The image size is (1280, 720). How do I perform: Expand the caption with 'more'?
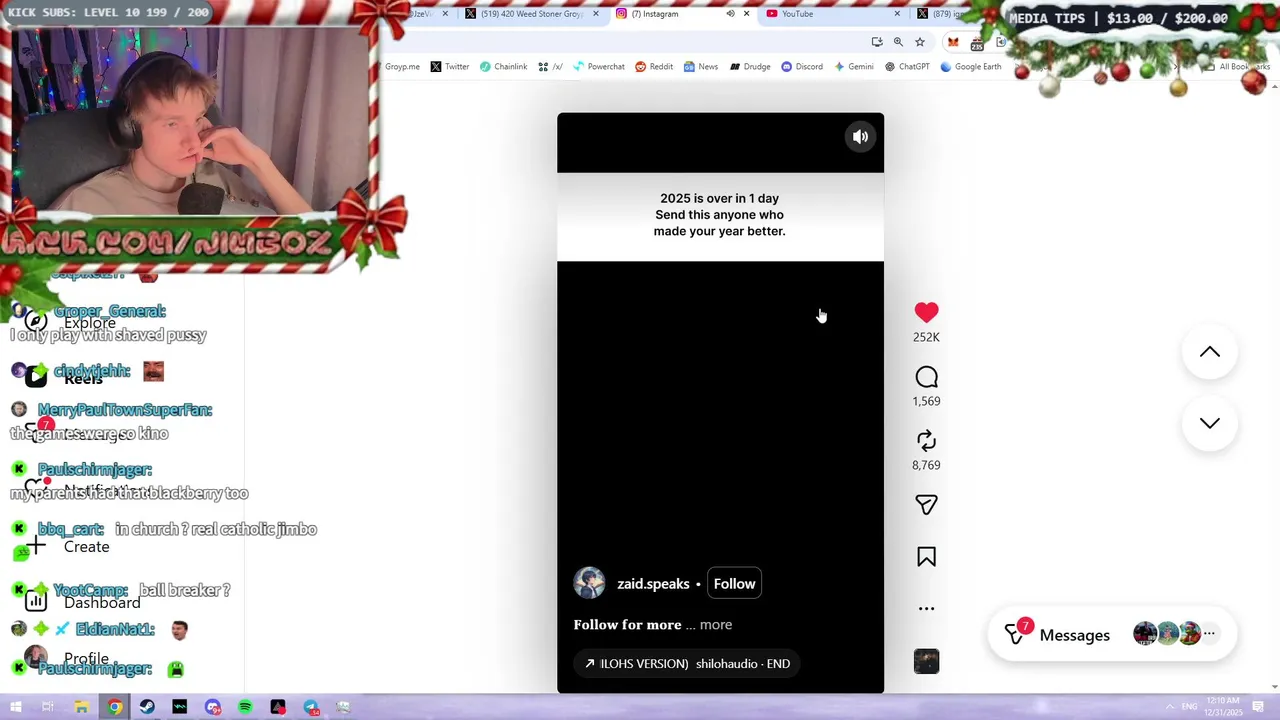click(716, 625)
